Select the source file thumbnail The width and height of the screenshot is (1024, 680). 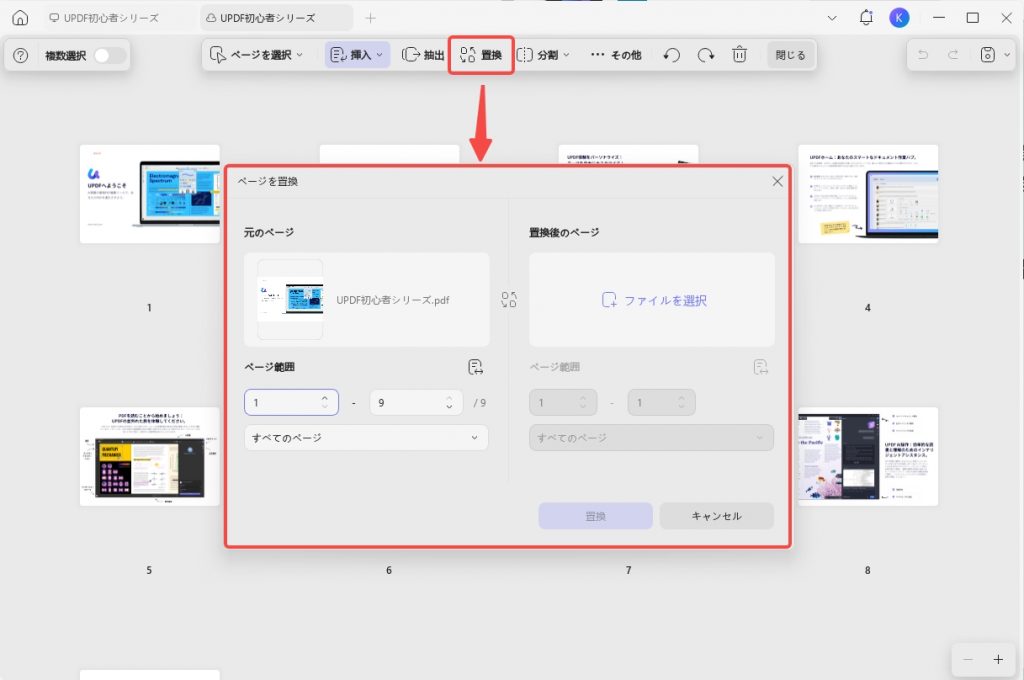pyautogui.click(x=290, y=299)
